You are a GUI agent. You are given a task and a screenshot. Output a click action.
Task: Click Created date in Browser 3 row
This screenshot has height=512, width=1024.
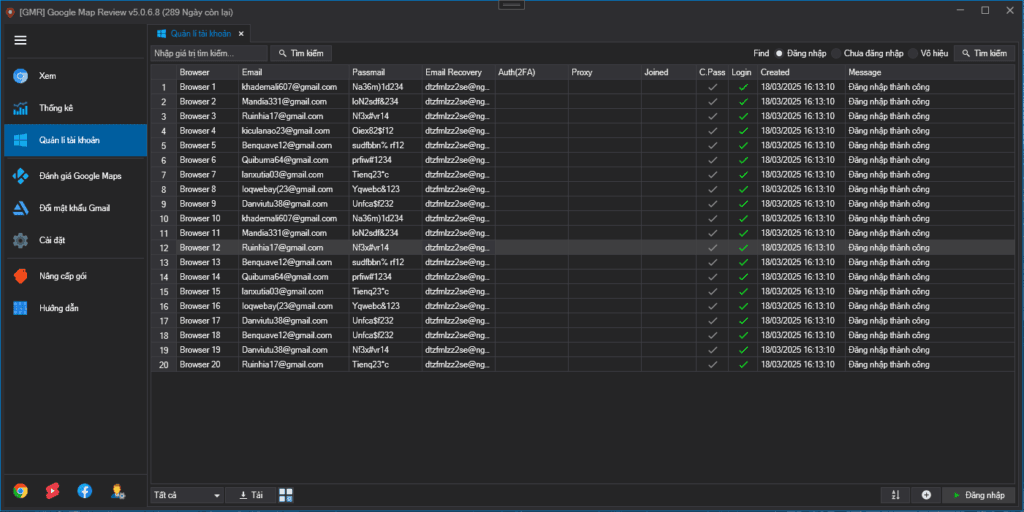pos(801,116)
